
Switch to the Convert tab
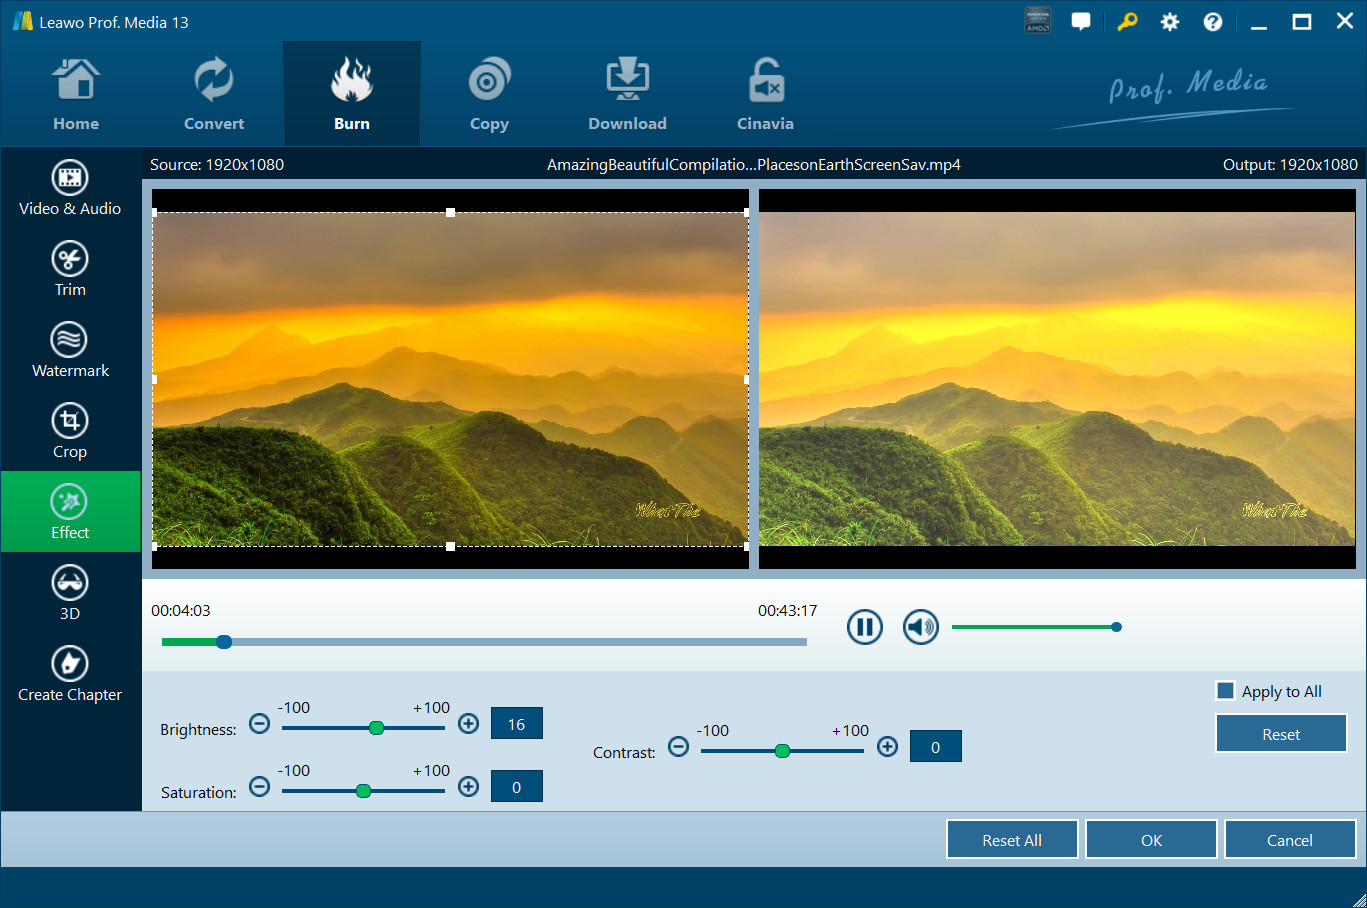pyautogui.click(x=214, y=95)
